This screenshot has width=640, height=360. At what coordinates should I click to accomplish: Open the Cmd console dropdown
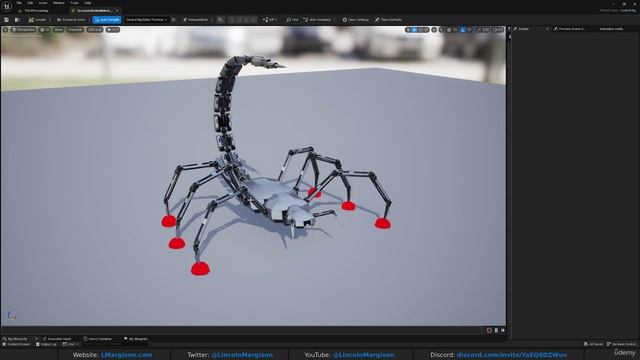click(x=70, y=344)
